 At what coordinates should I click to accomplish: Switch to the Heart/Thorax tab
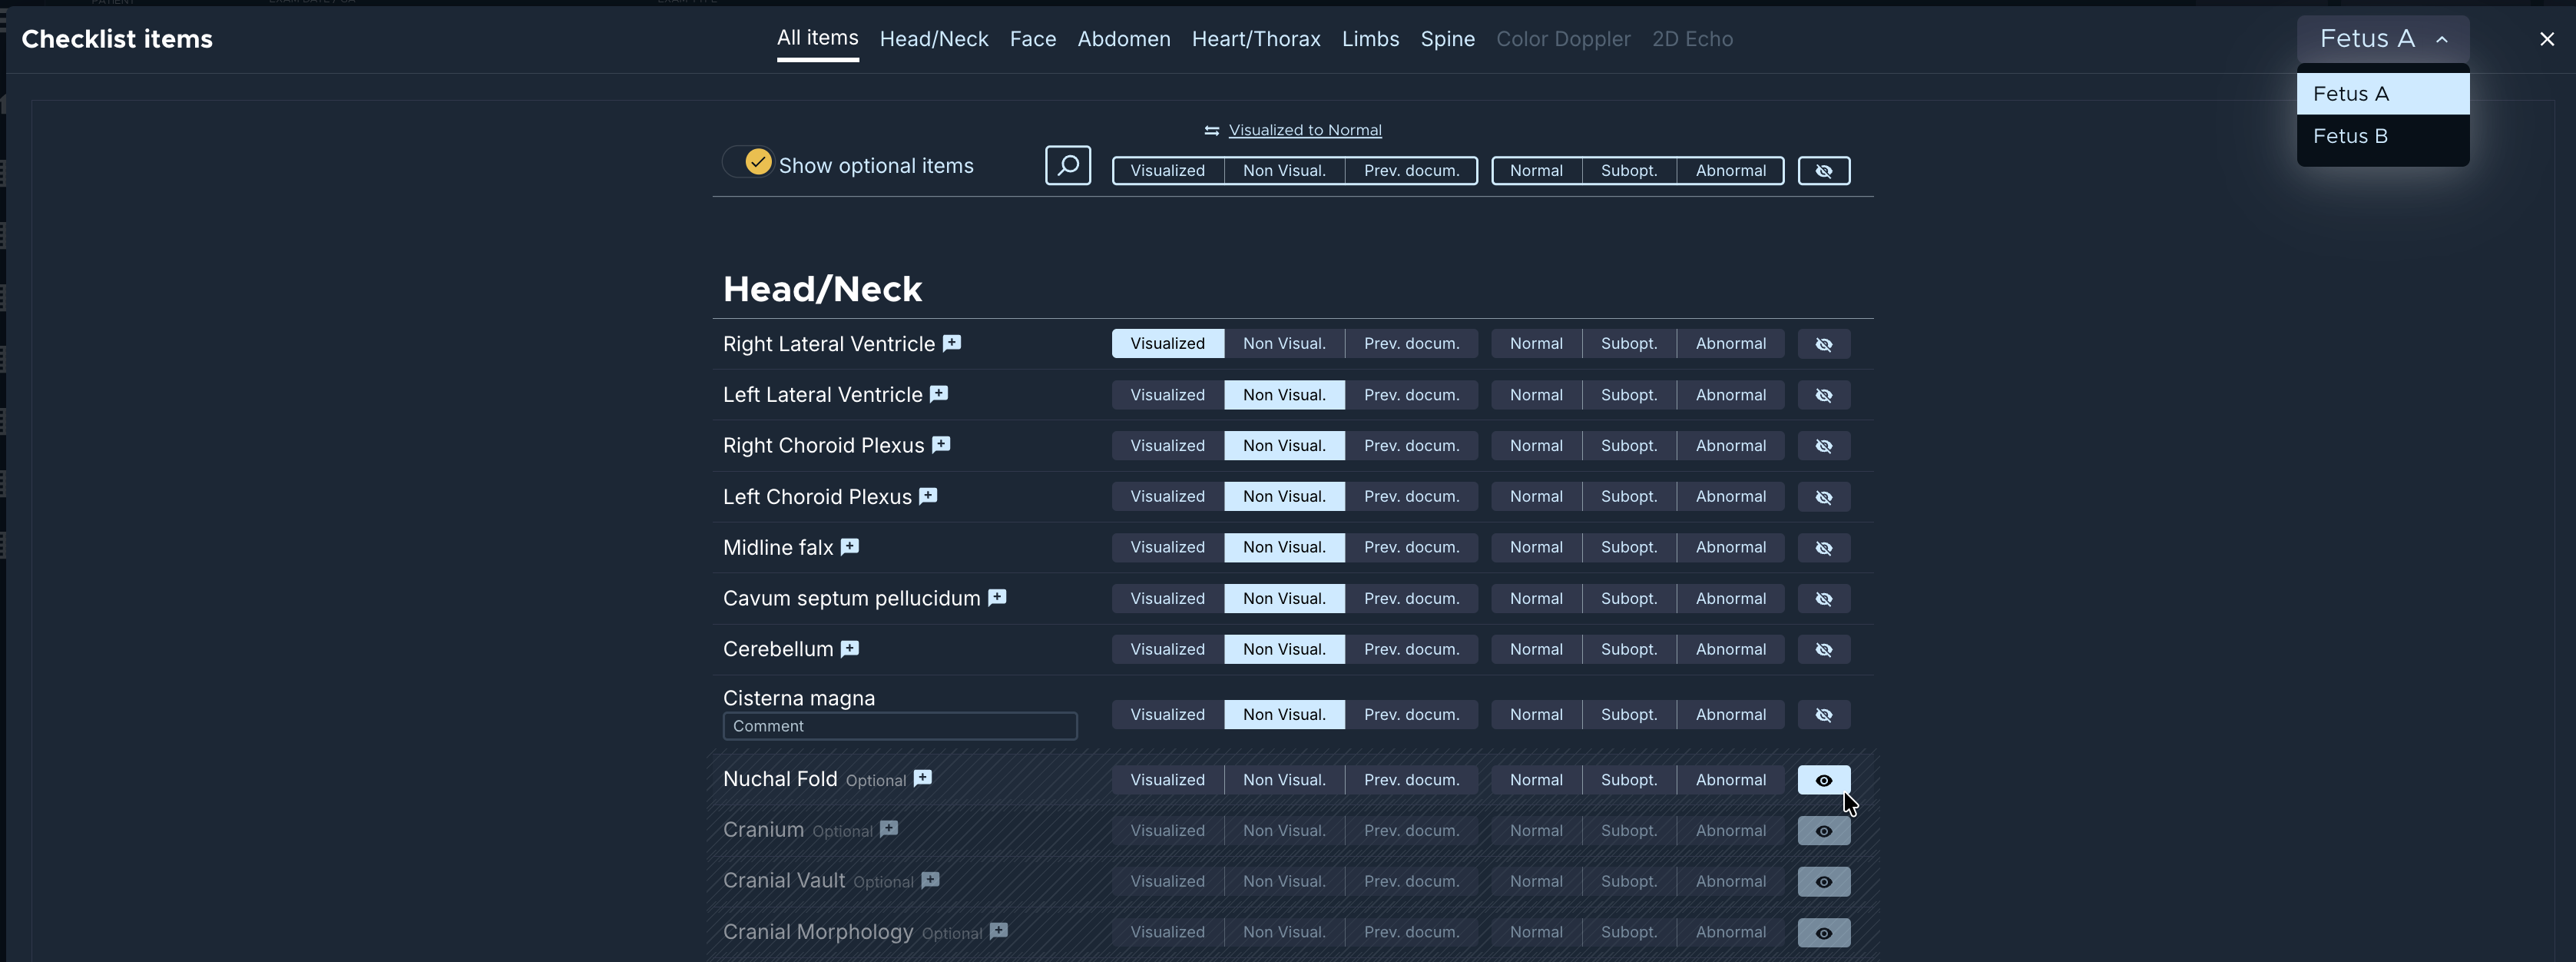(1256, 39)
